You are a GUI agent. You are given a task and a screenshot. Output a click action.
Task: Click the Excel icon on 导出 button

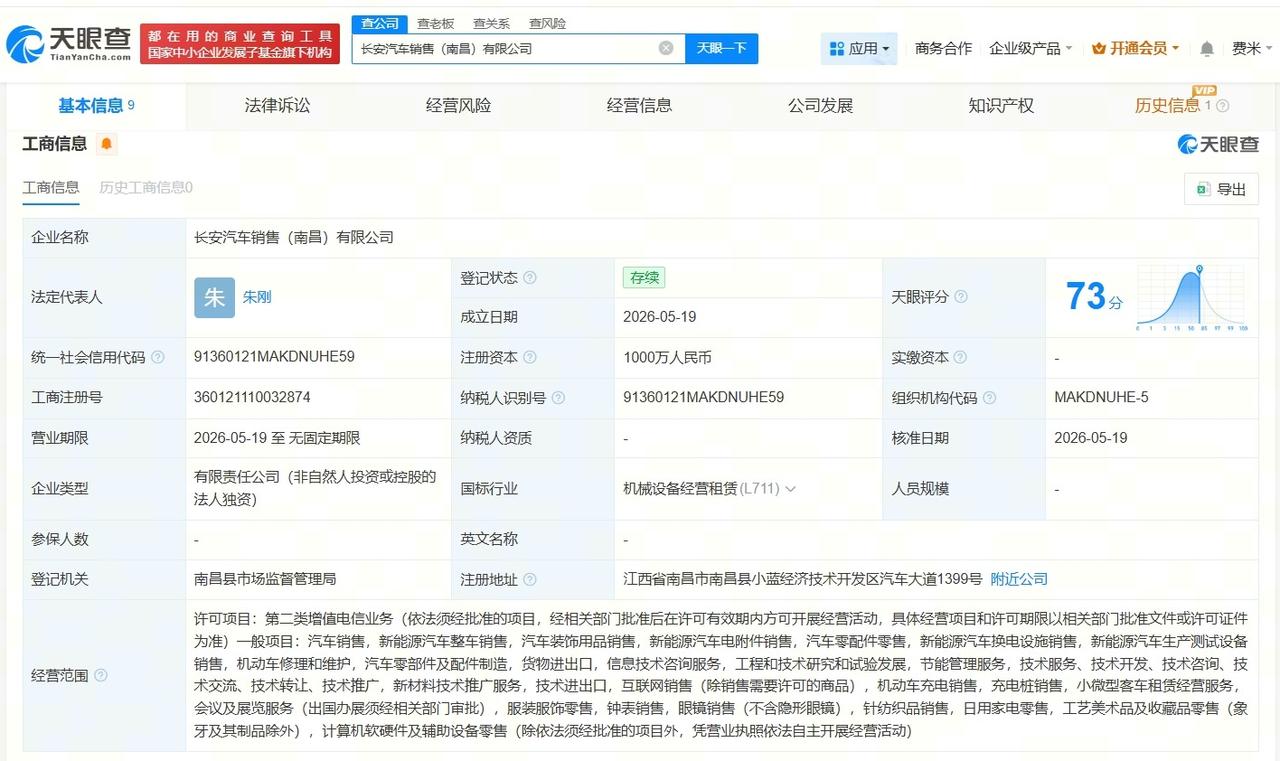click(1204, 189)
